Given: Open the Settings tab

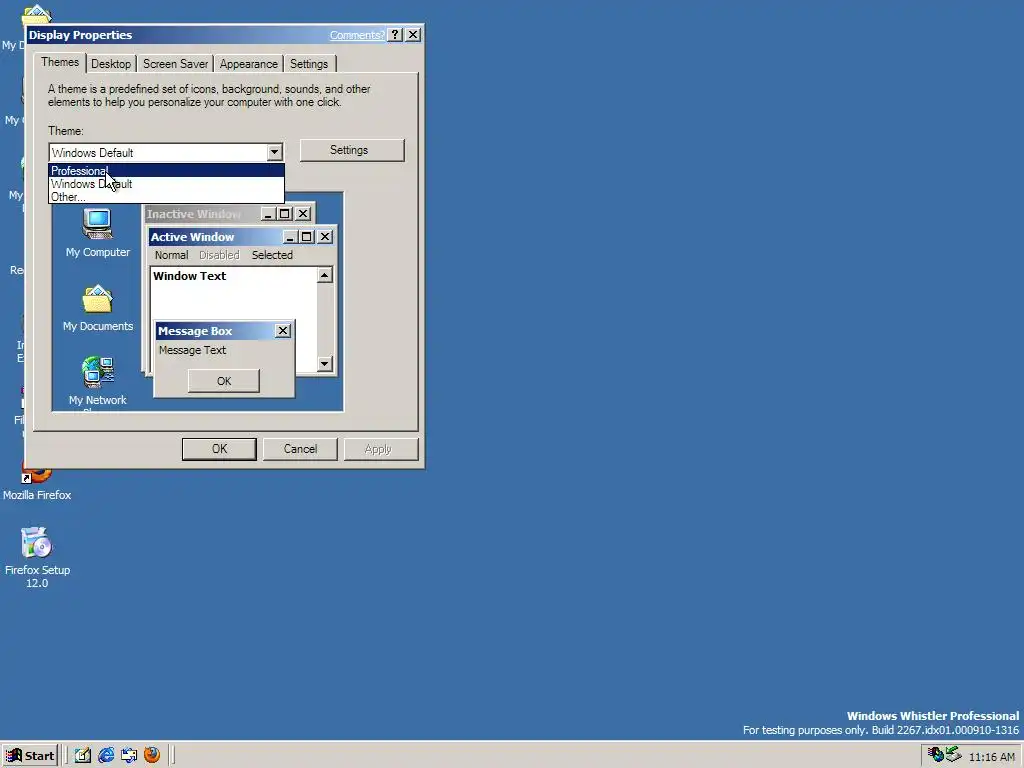Looking at the screenshot, I should coord(309,64).
